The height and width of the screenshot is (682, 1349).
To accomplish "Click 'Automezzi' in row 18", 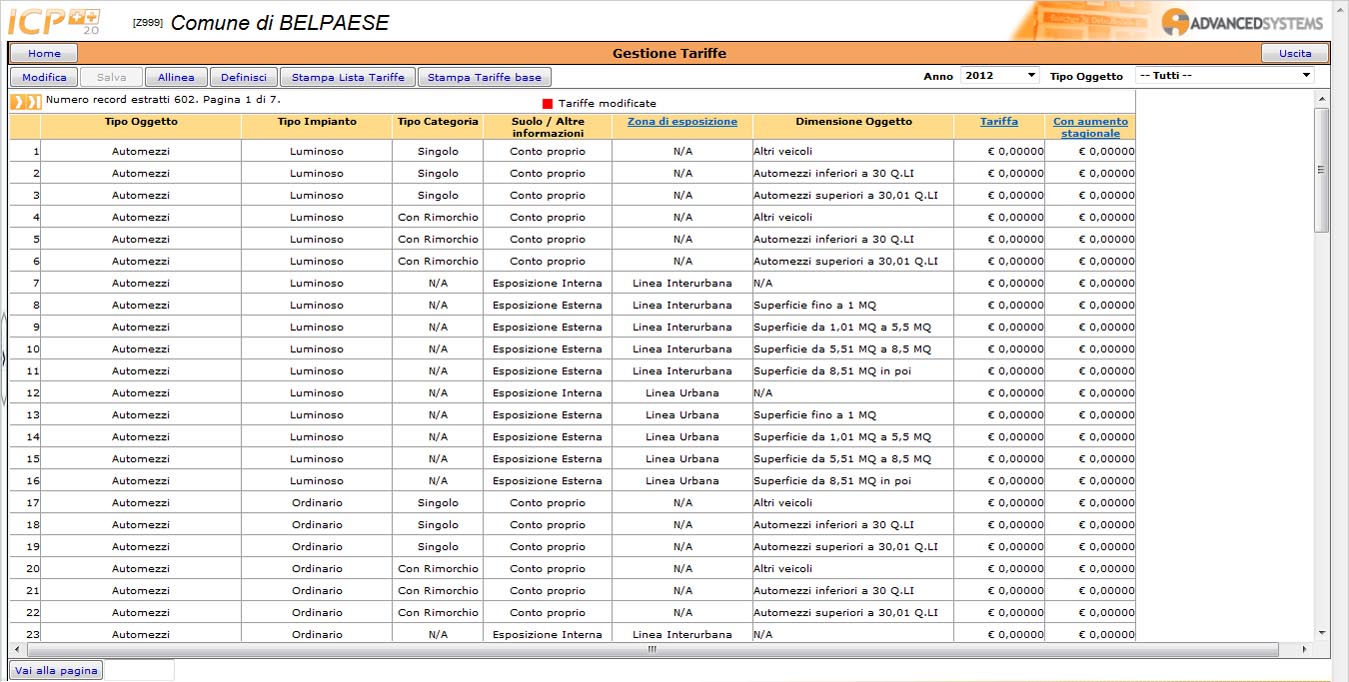I will [141, 525].
